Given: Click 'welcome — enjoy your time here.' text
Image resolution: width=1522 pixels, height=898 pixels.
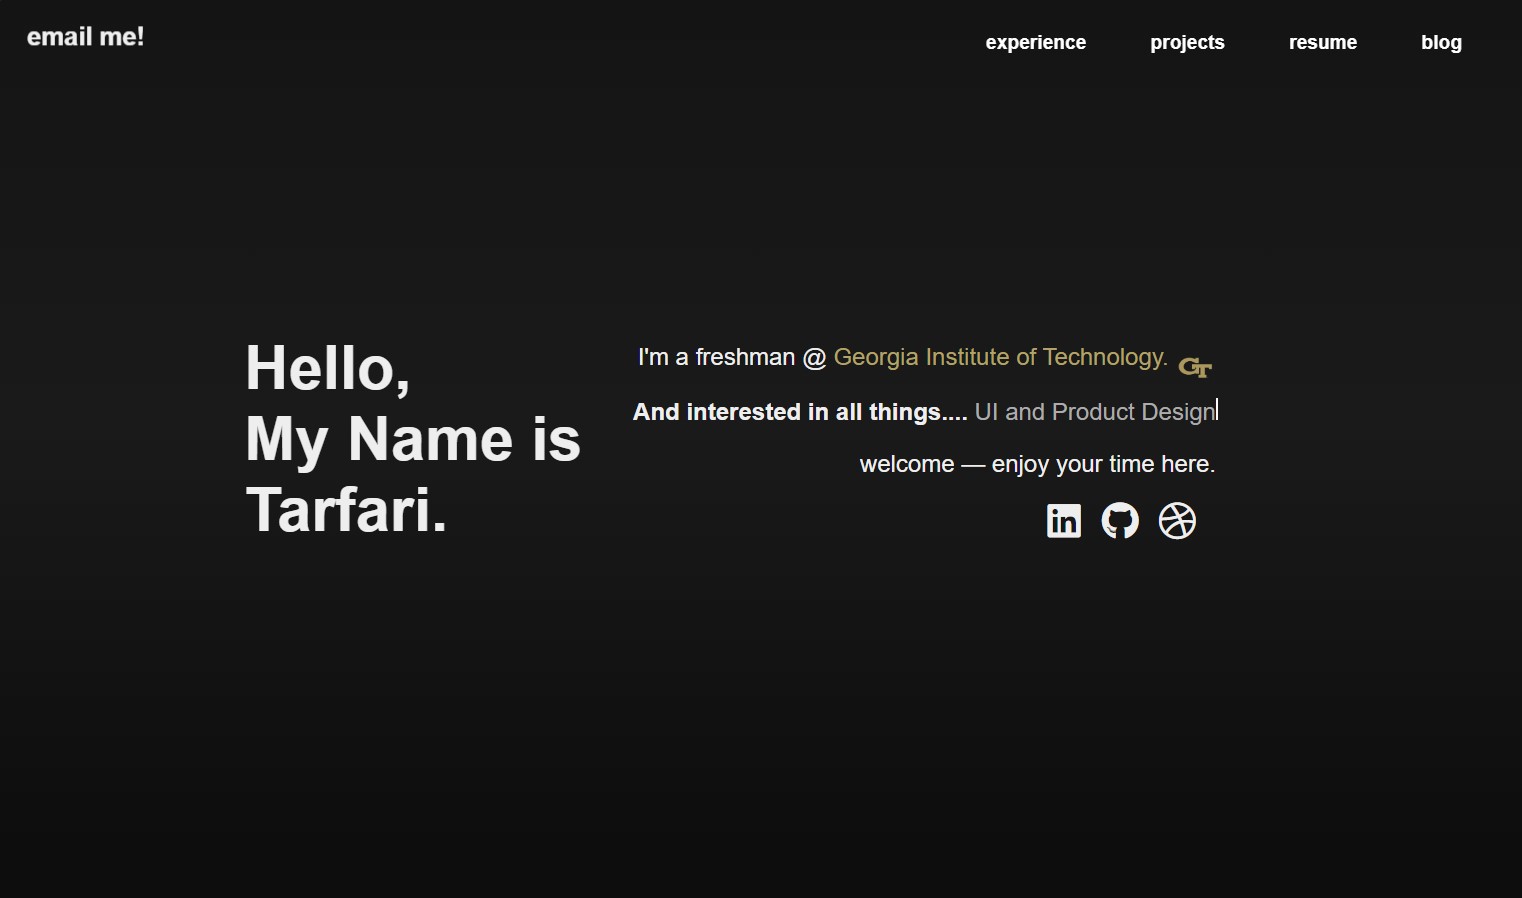Looking at the screenshot, I should pos(1037,464).
